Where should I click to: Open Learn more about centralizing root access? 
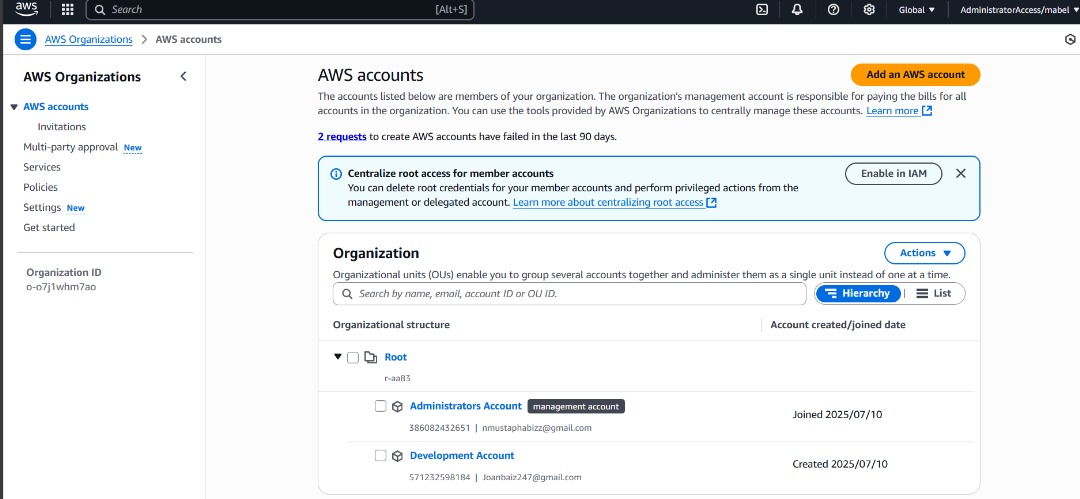point(615,202)
